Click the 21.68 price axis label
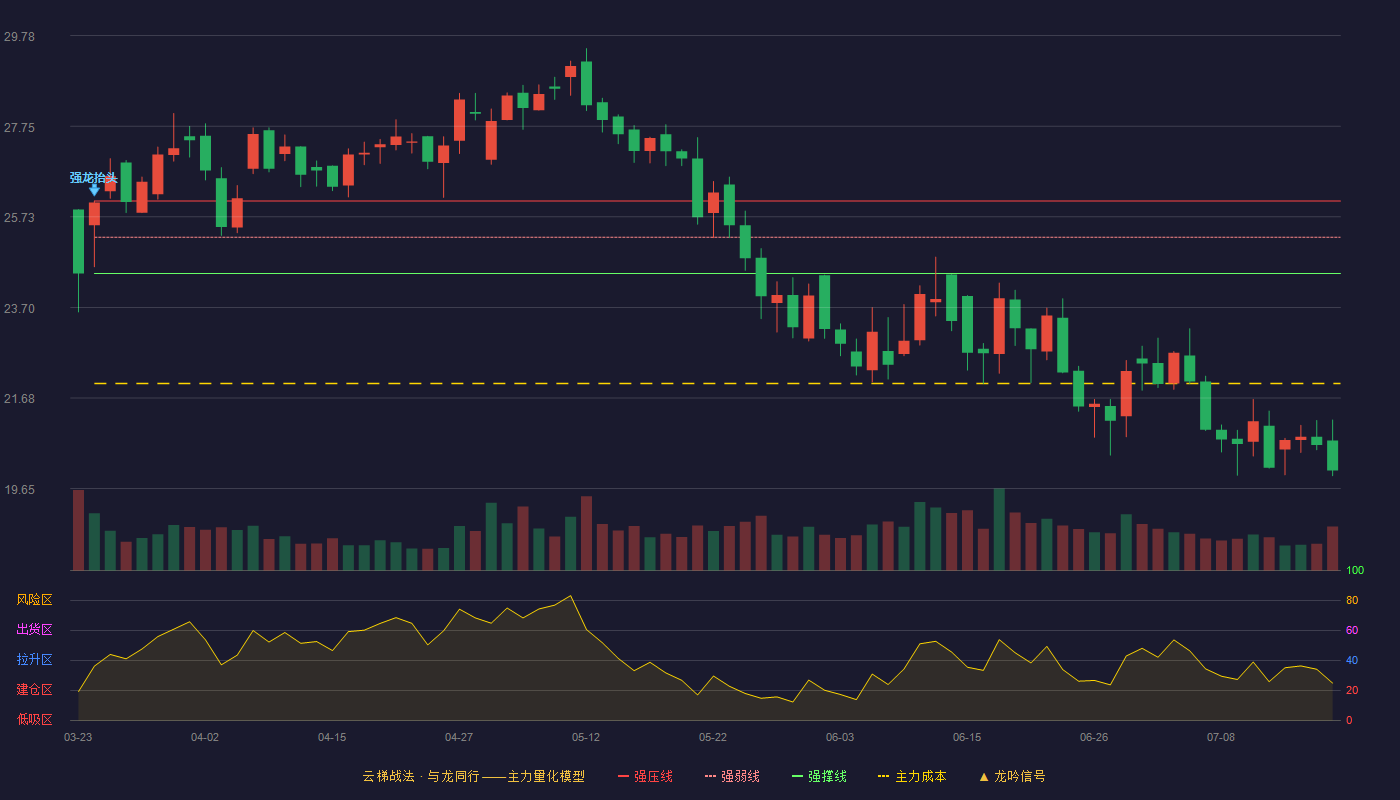 pos(19,399)
